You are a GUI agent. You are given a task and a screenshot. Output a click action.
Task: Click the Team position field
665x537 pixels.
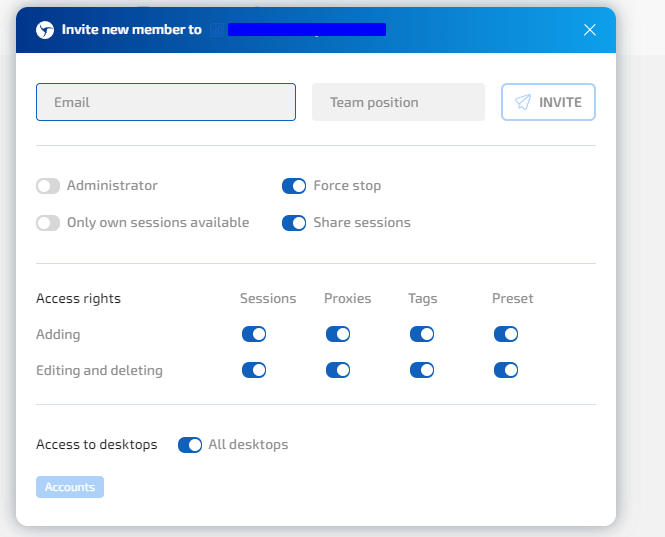click(x=398, y=102)
